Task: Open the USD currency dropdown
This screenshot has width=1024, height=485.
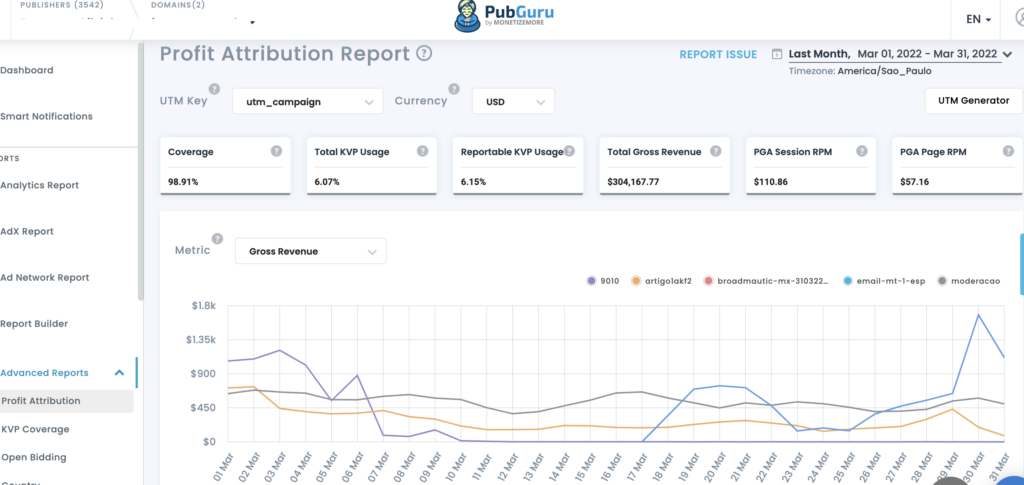Action: [513, 101]
